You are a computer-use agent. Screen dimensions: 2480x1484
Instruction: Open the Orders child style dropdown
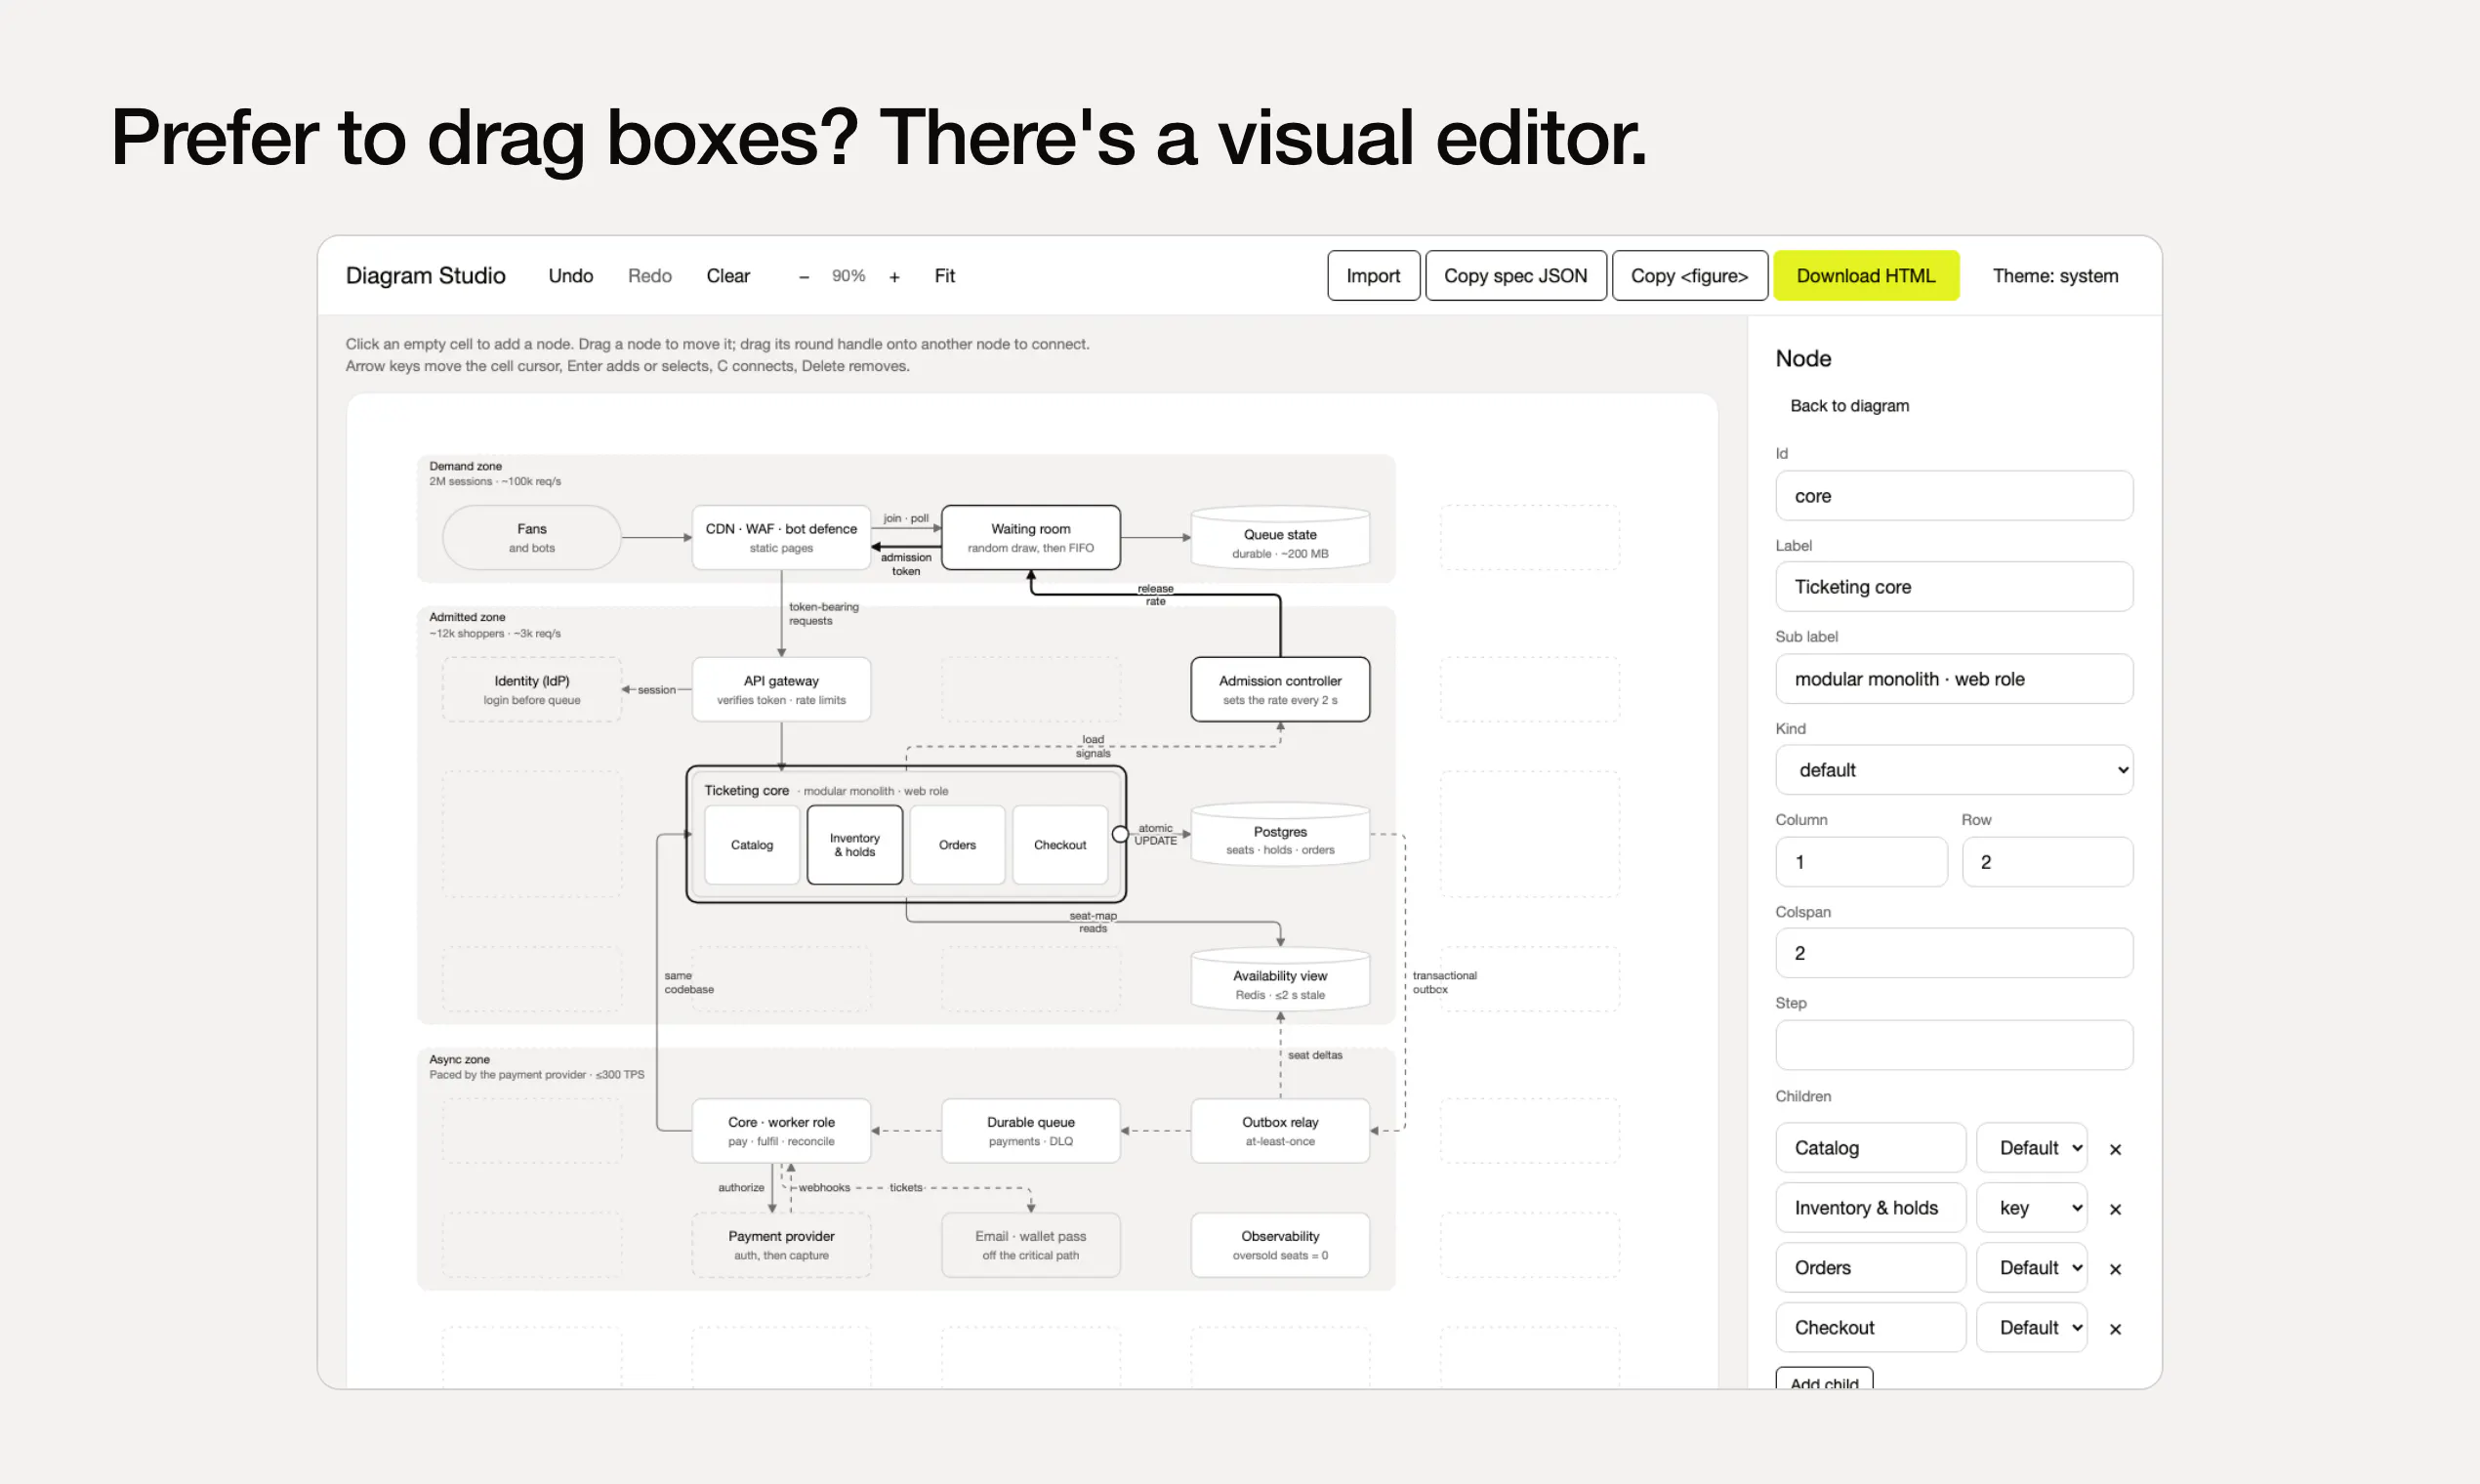click(x=2032, y=1268)
